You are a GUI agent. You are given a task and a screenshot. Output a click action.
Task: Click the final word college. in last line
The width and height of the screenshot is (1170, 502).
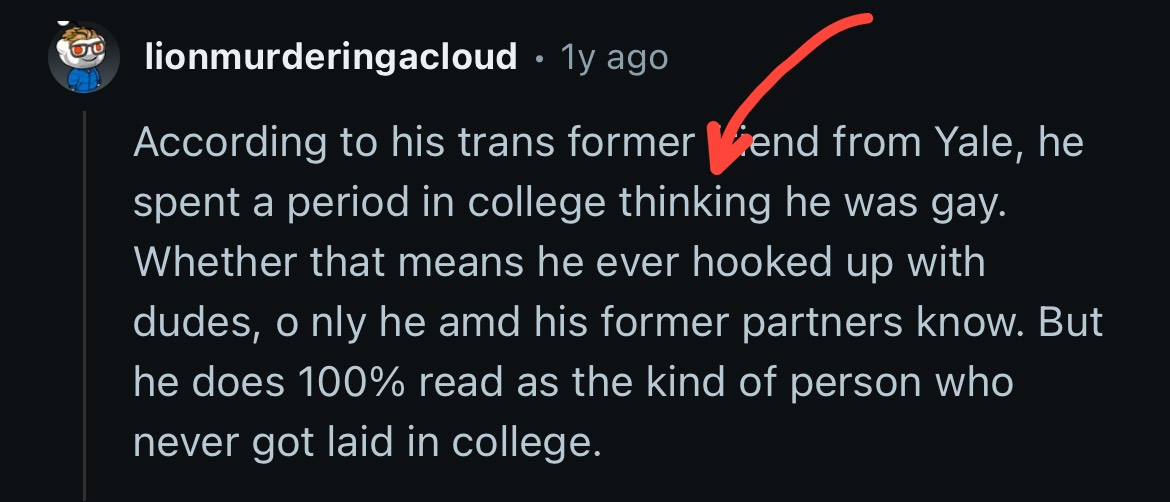[x=526, y=443]
